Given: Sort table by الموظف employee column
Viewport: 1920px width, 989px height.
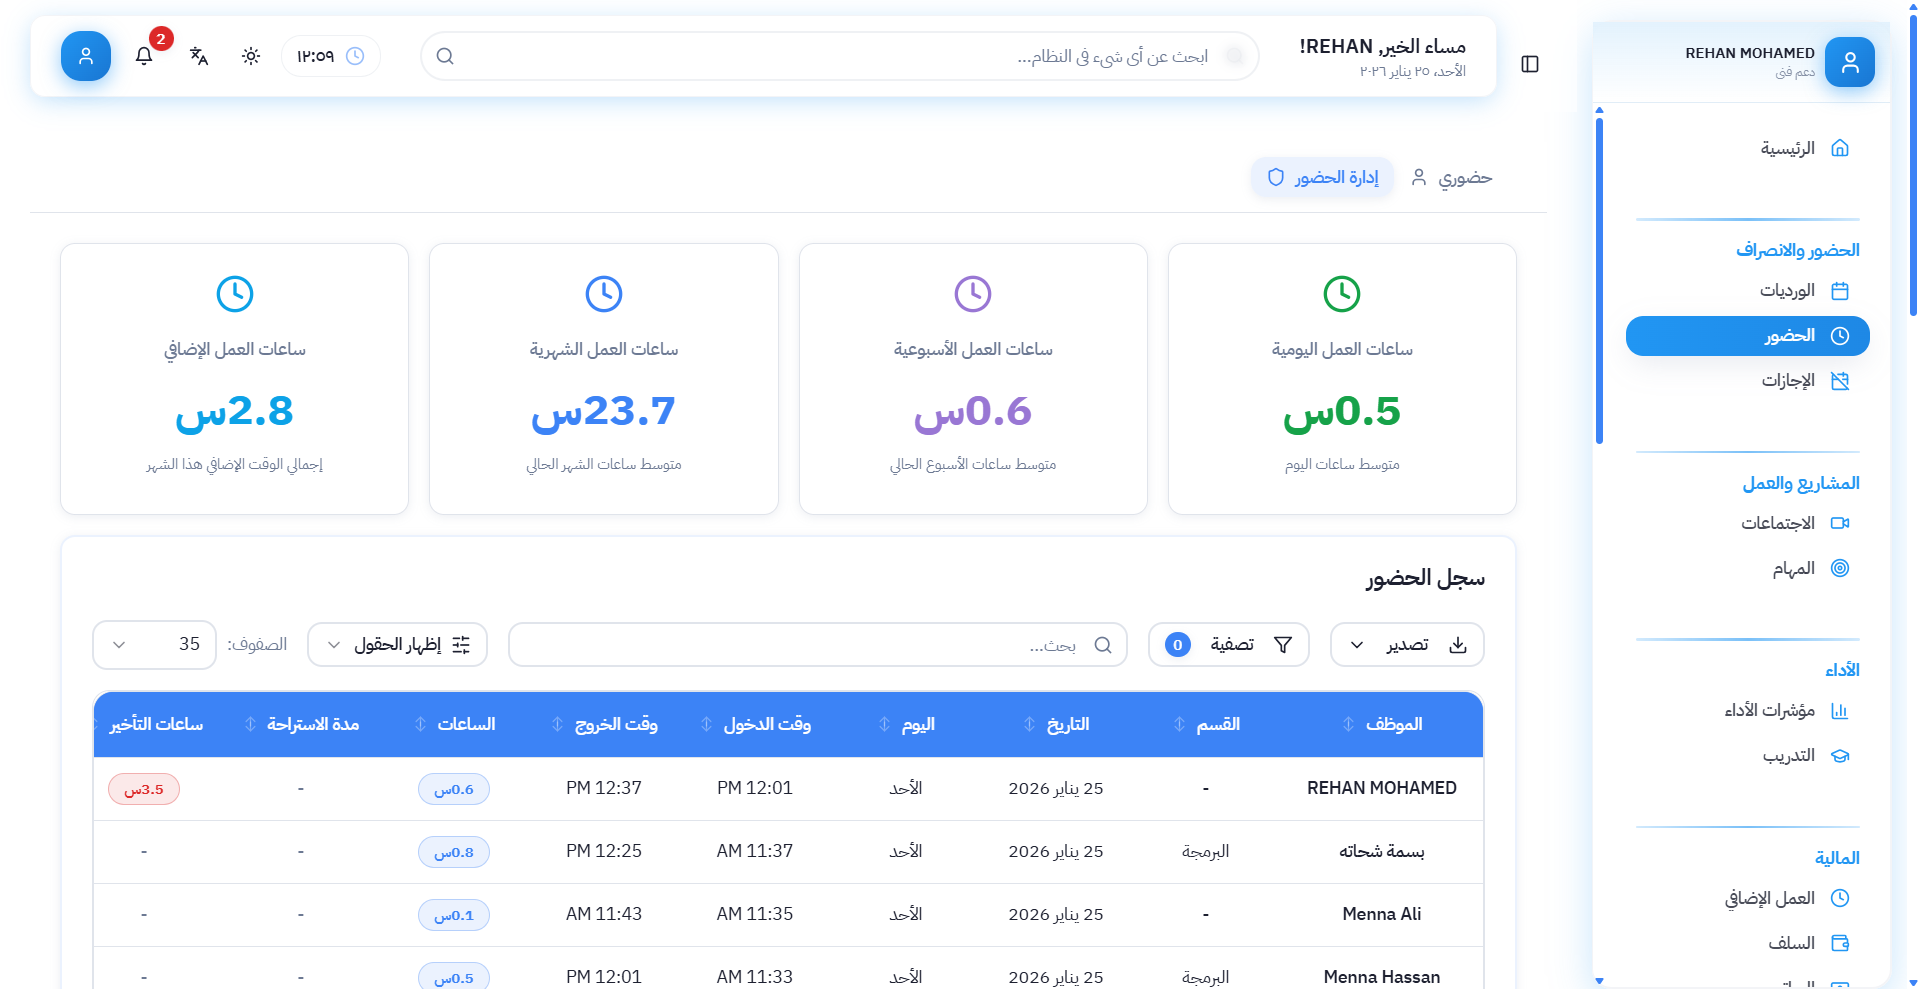Looking at the screenshot, I should coord(1393,724).
